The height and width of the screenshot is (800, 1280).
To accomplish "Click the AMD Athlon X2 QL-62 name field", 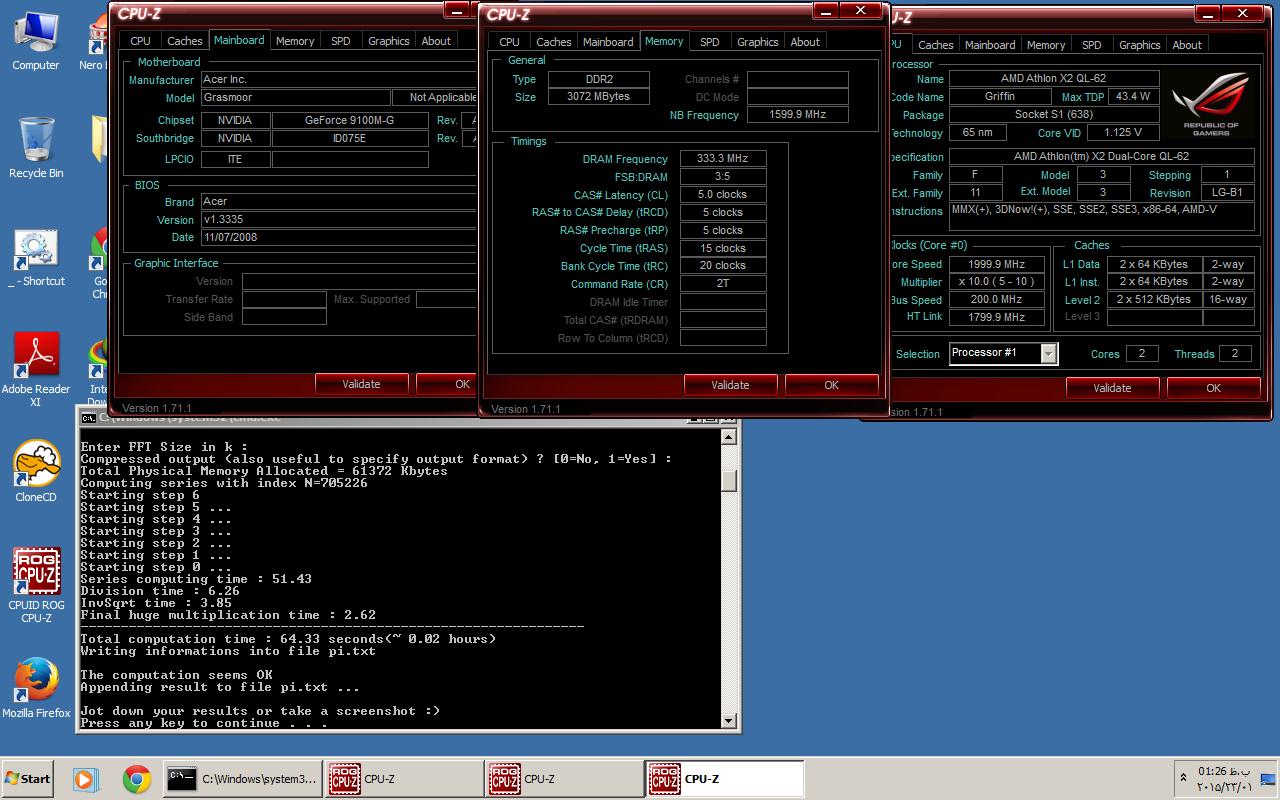I will 1053,78.
